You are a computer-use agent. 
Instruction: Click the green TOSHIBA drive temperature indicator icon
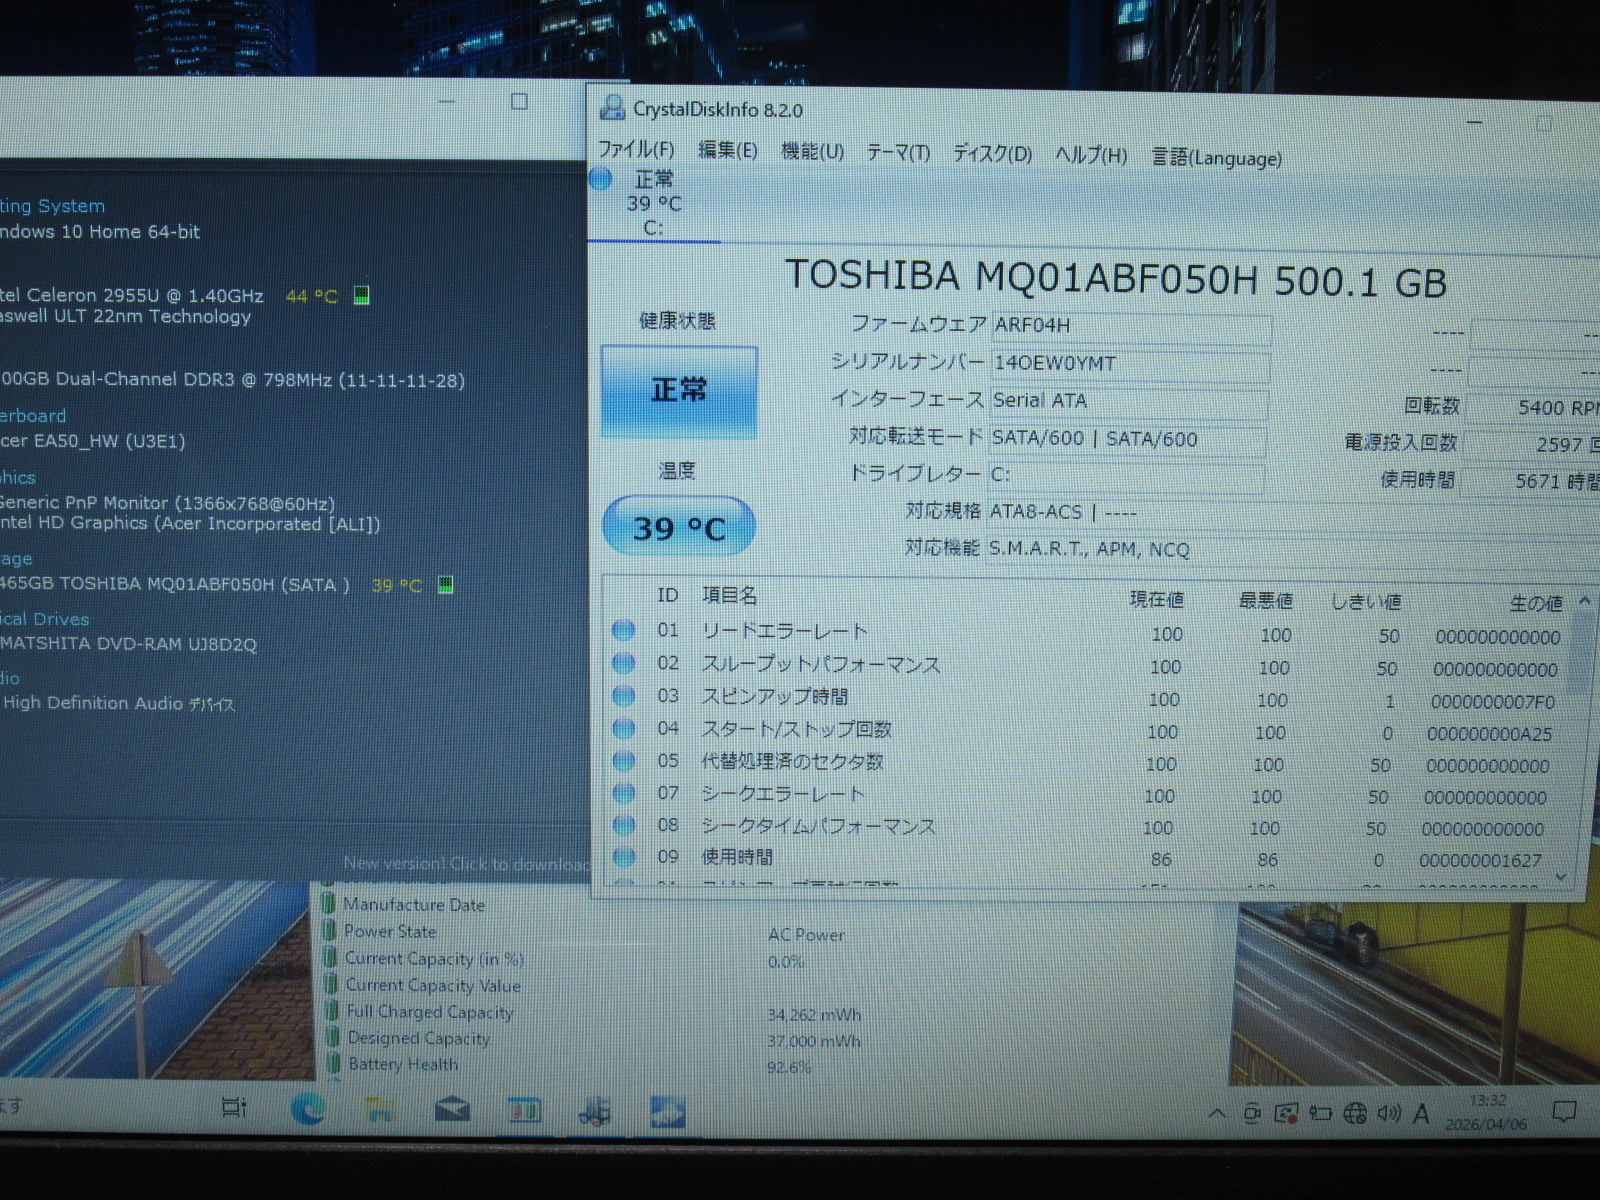pos(446,585)
